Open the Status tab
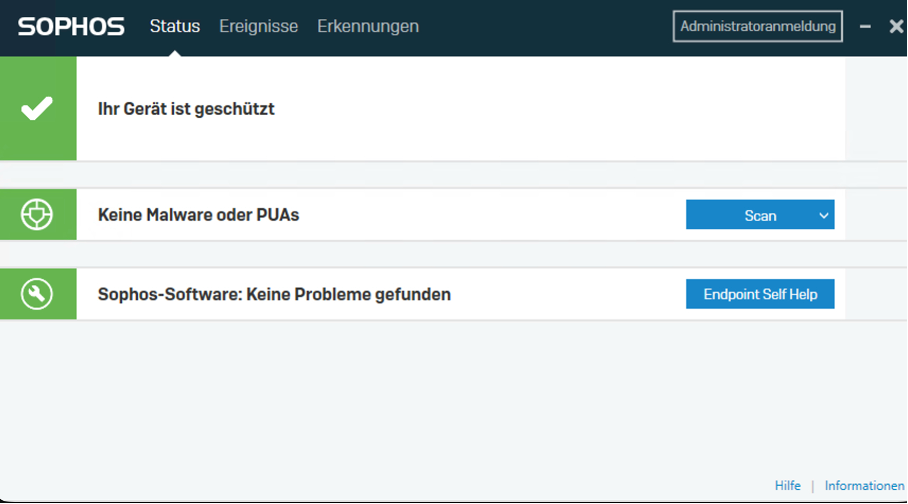The height and width of the screenshot is (504, 908). 175,26
